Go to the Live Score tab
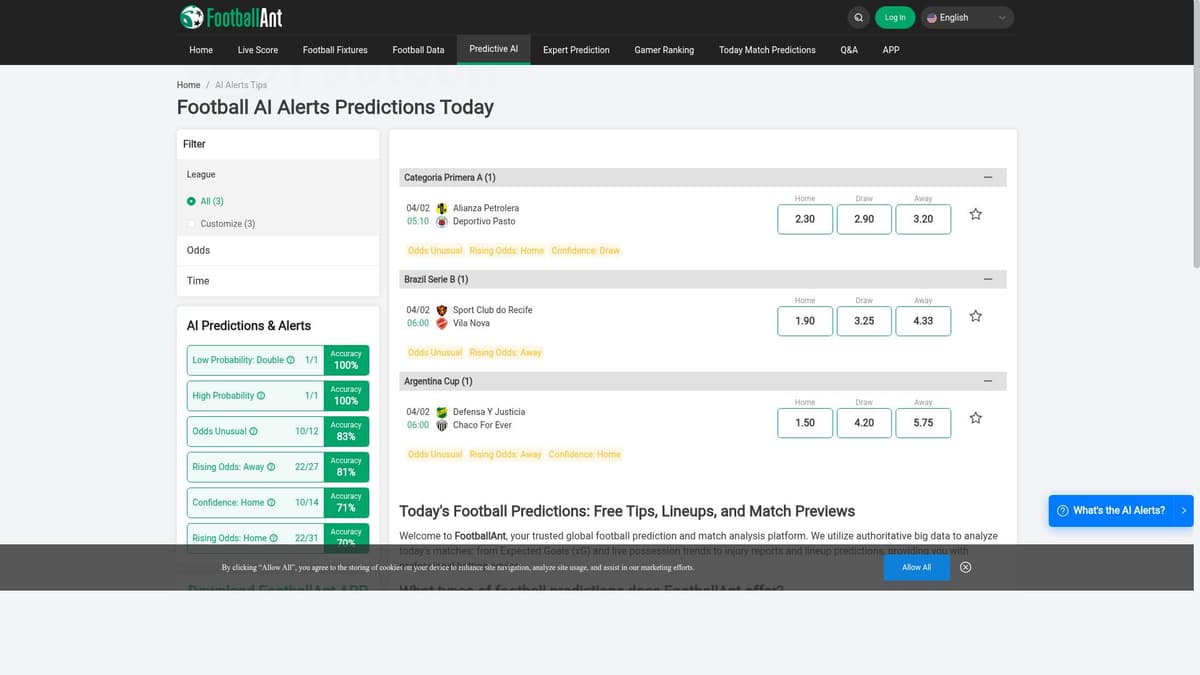This screenshot has height=675, width=1200. pos(258,50)
